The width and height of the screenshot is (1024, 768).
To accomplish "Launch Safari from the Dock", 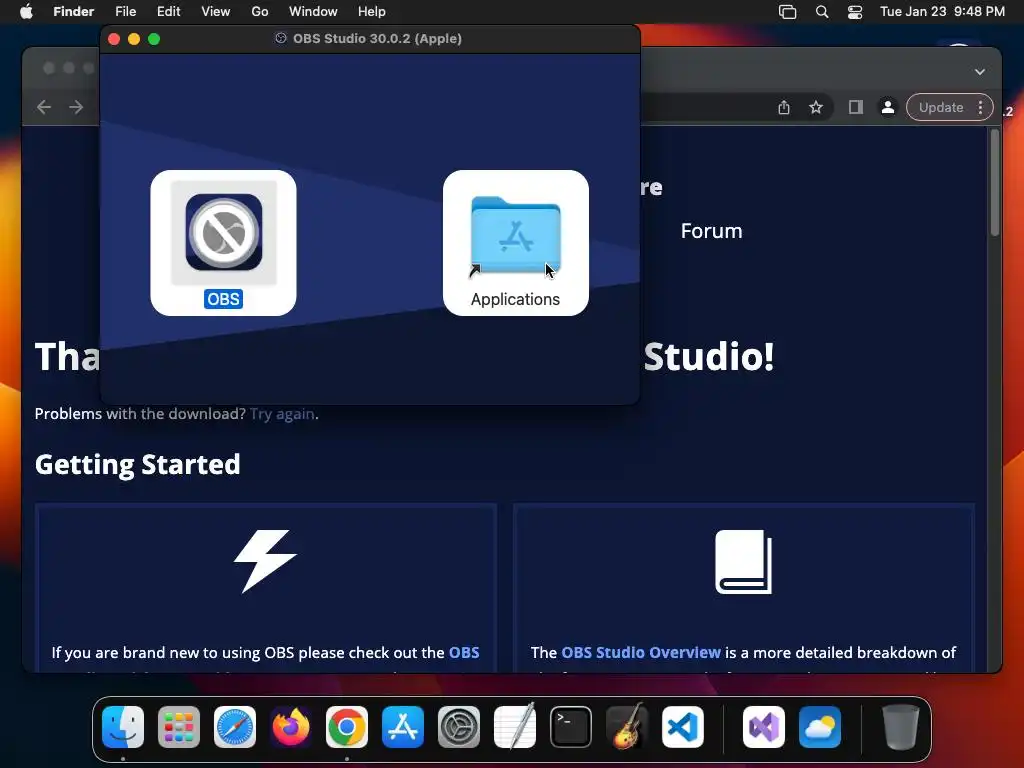I will tap(235, 727).
